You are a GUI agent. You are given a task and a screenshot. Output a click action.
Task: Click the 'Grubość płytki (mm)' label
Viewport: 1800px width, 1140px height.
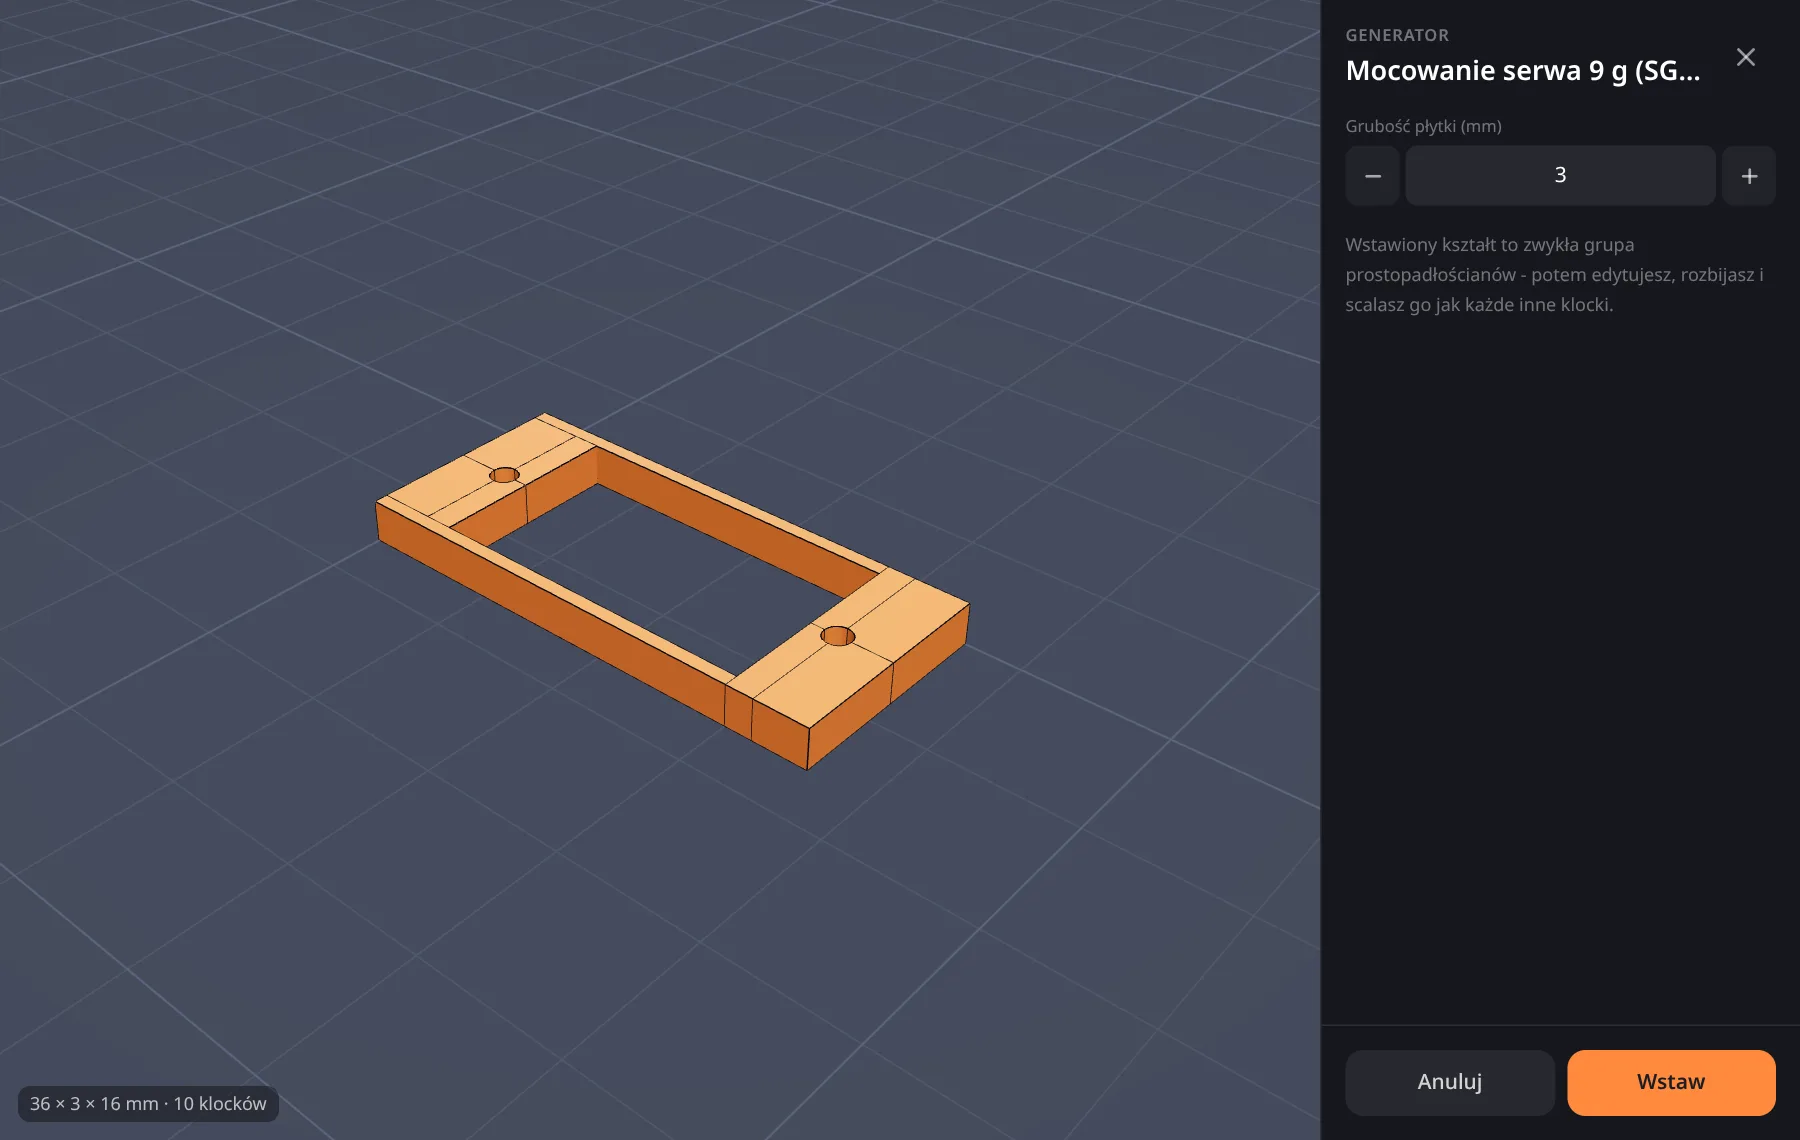tap(1423, 126)
